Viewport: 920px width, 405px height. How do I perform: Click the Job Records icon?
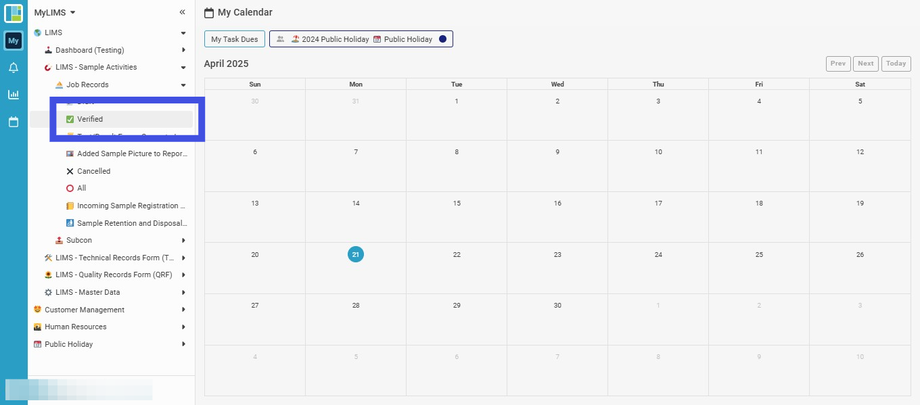tap(59, 85)
